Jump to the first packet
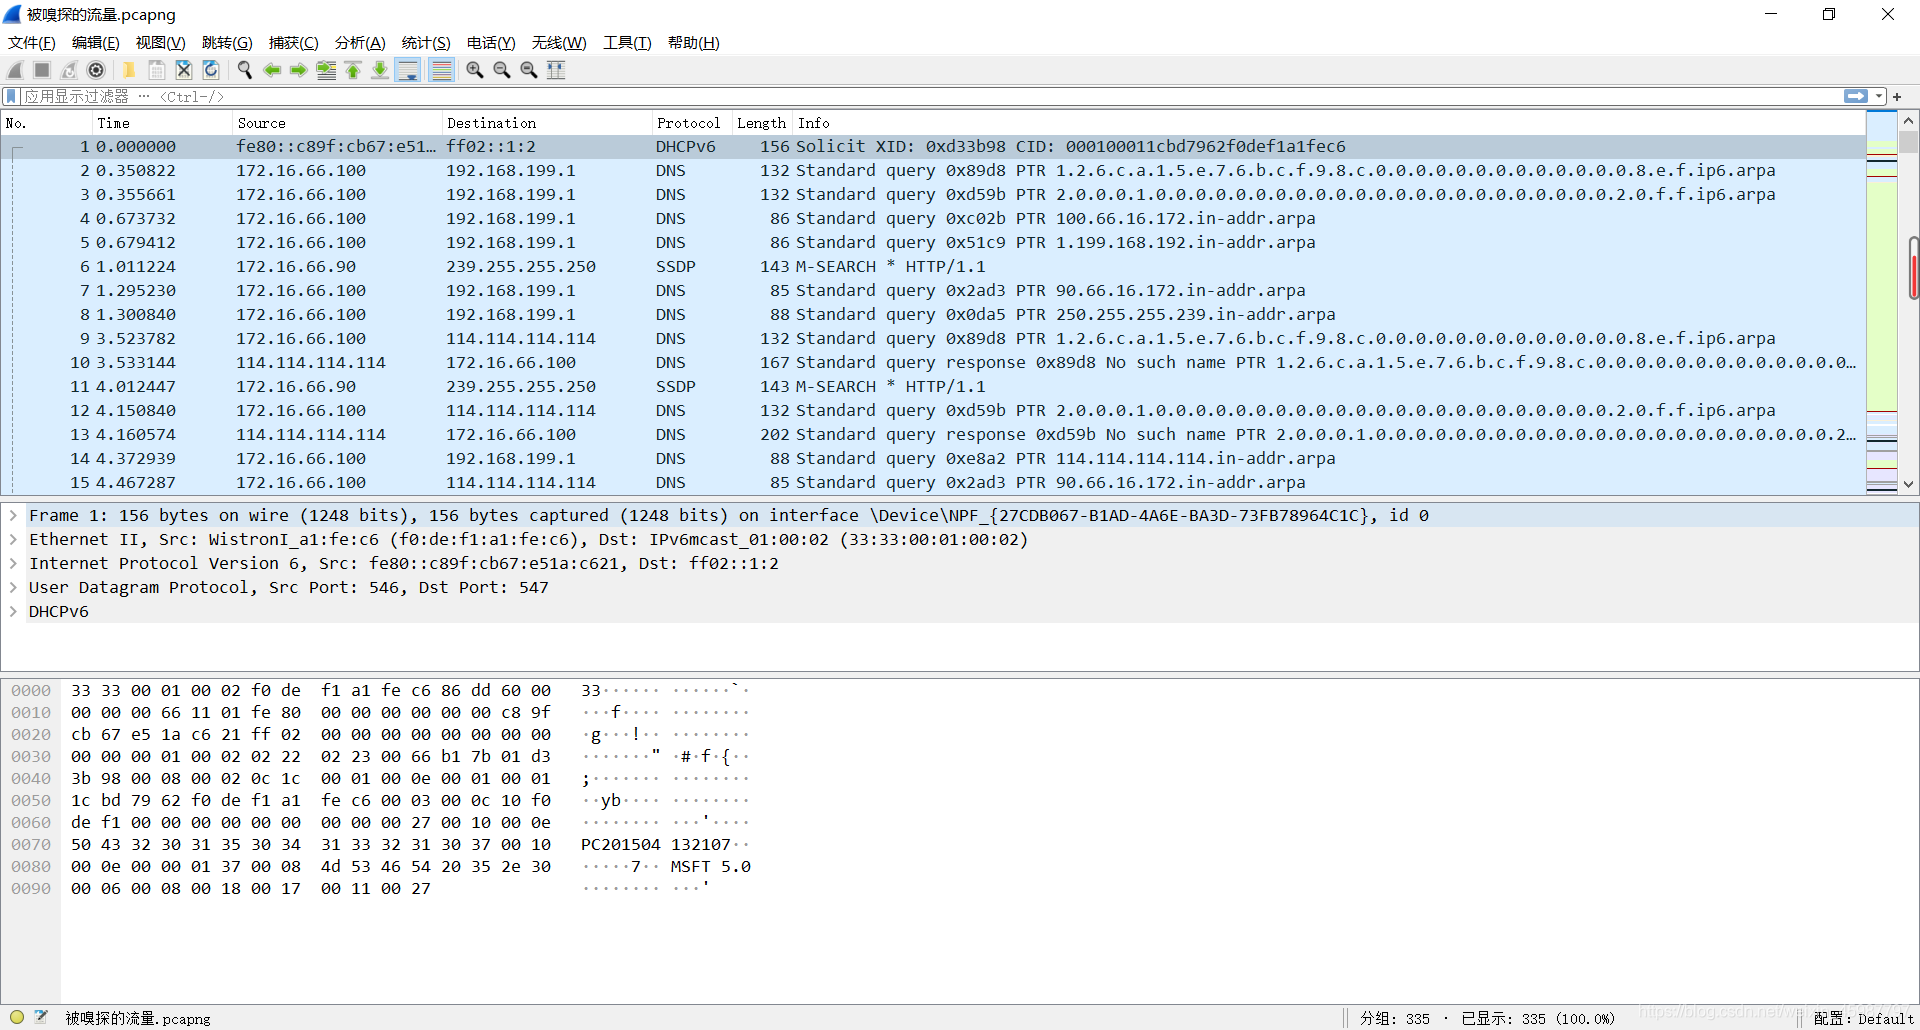The height and width of the screenshot is (1030, 1920). (353, 70)
